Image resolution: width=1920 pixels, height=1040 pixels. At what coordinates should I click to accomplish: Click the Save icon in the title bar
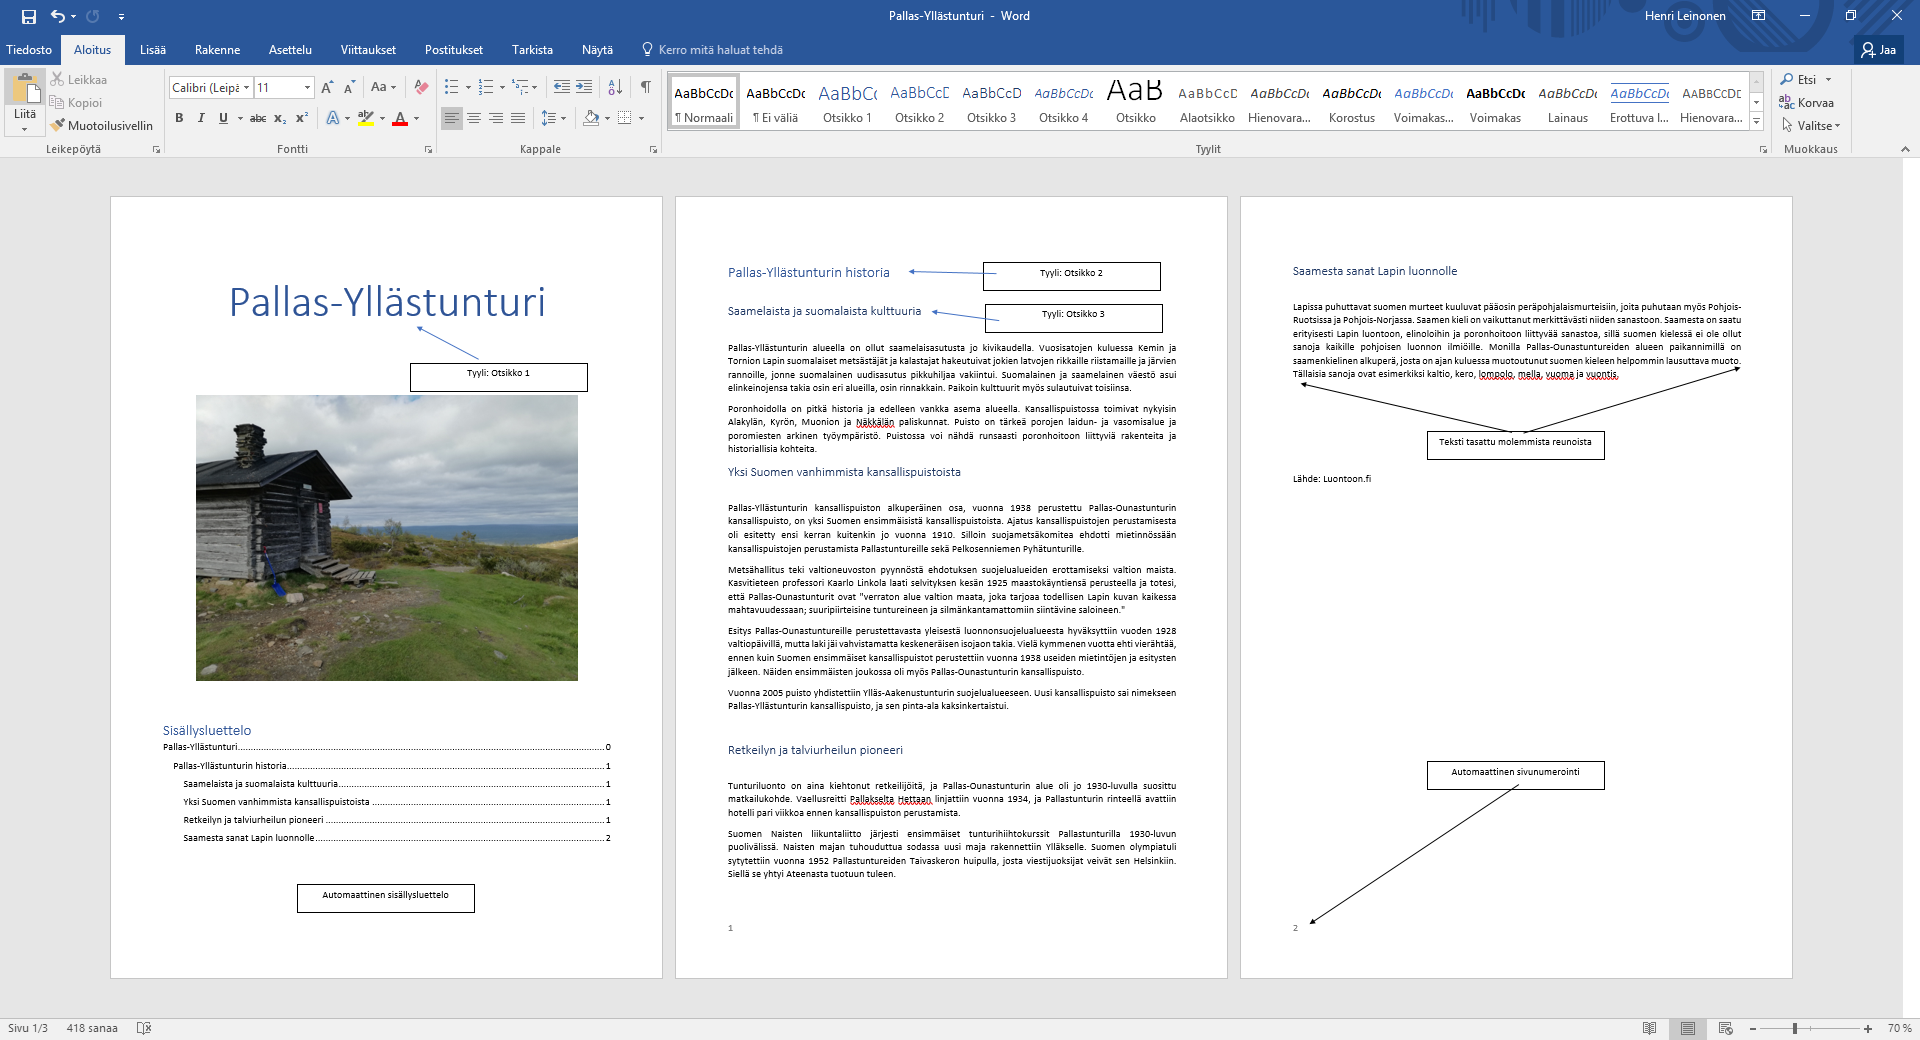pos(28,16)
